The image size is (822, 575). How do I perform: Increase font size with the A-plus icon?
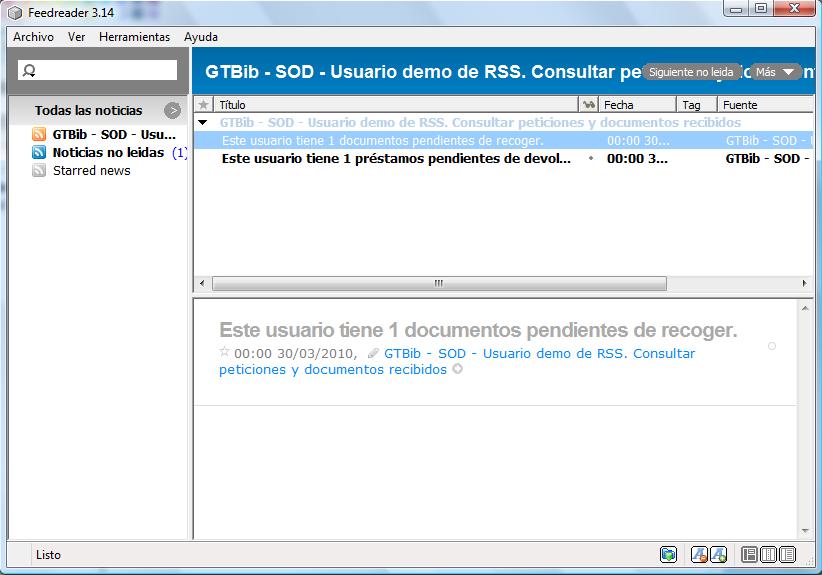click(718, 554)
